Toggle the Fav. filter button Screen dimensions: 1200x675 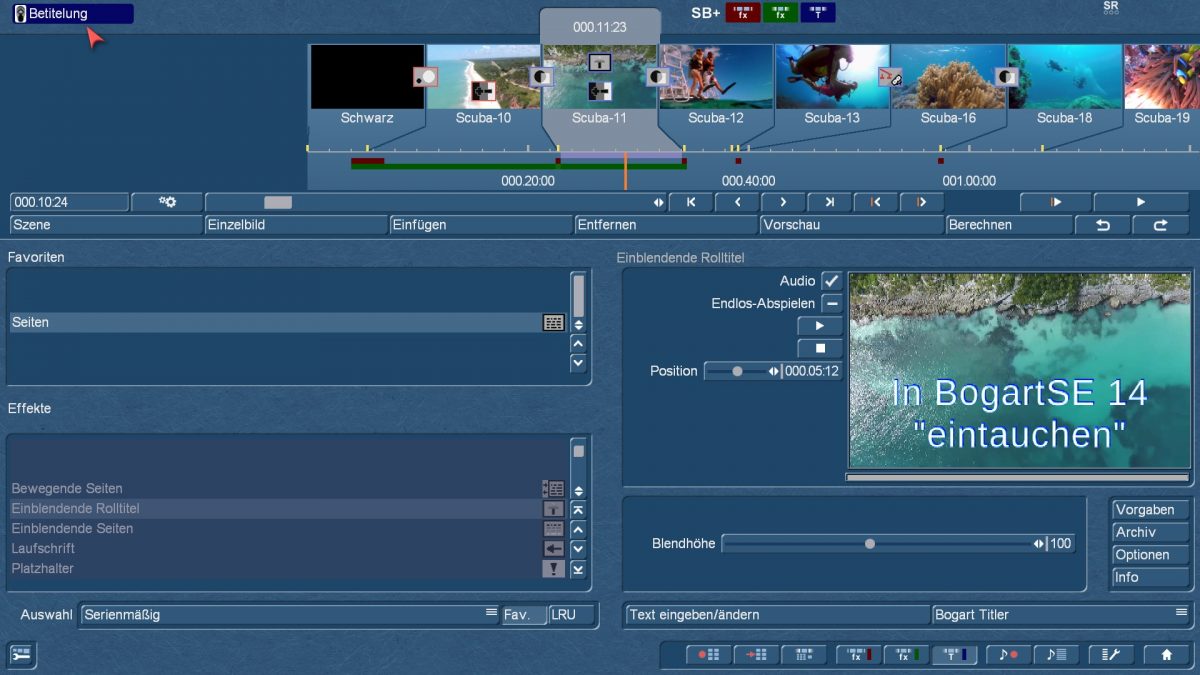523,615
